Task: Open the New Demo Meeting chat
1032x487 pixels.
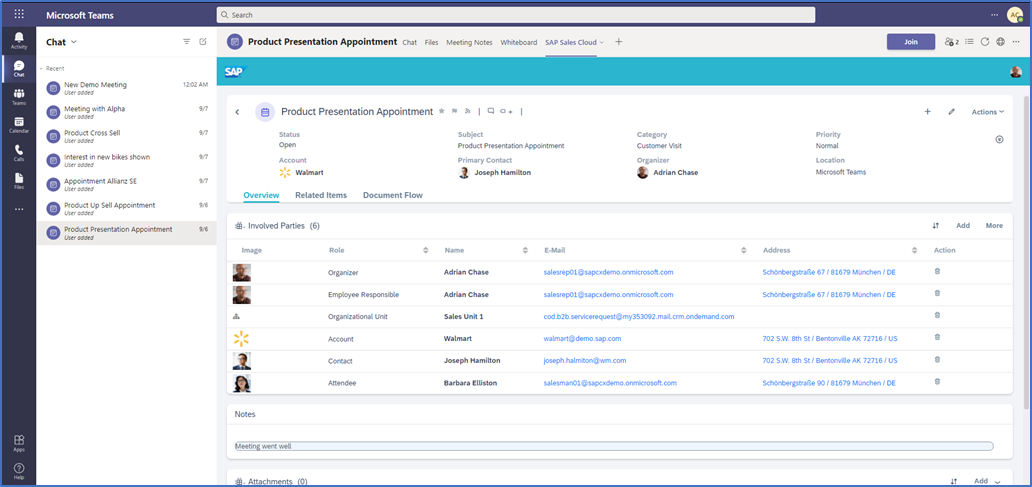Action: tap(126, 88)
